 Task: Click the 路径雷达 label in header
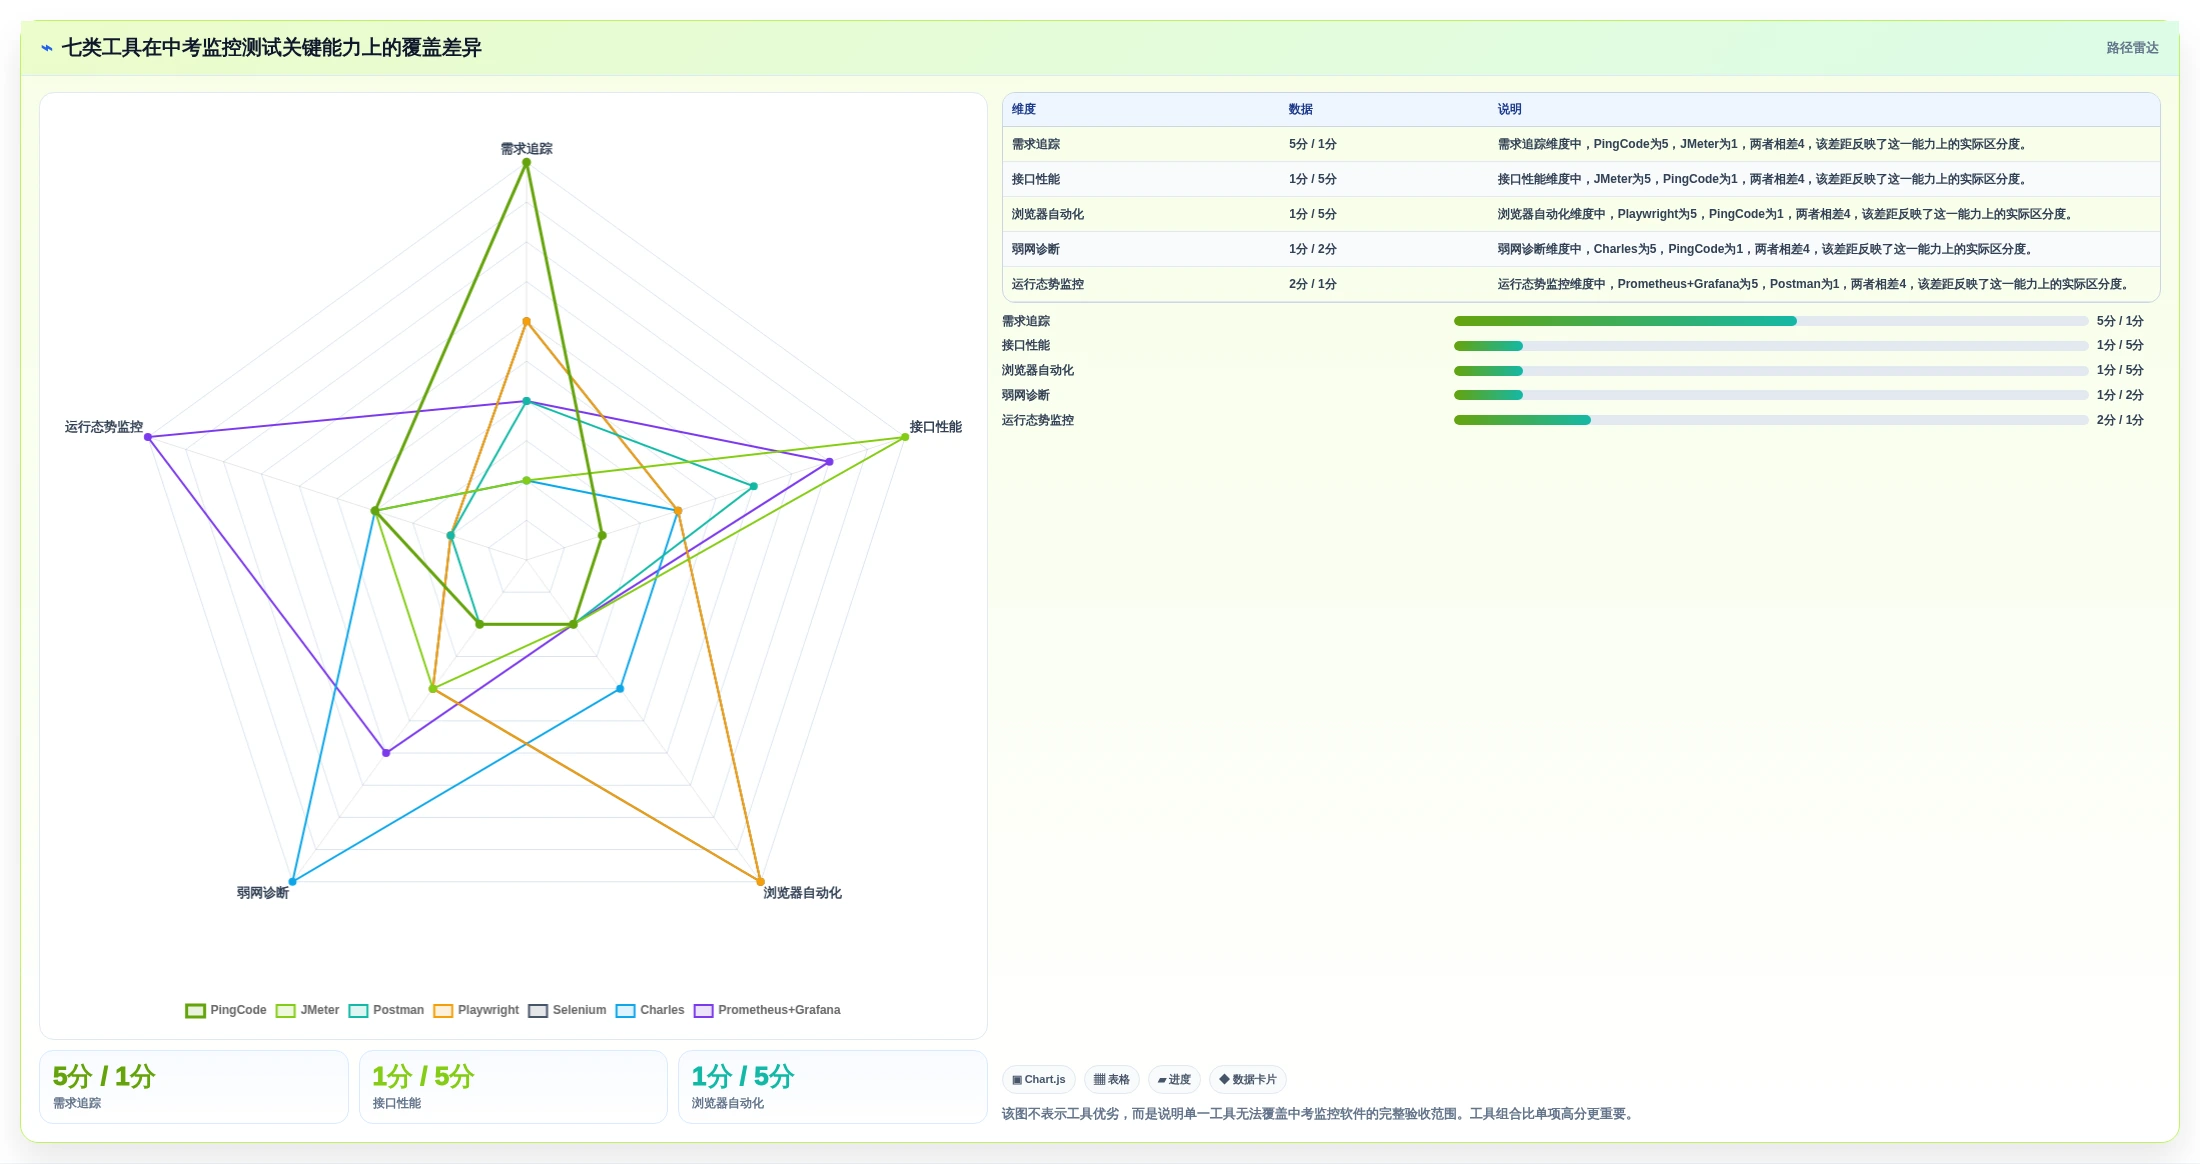(x=2132, y=48)
